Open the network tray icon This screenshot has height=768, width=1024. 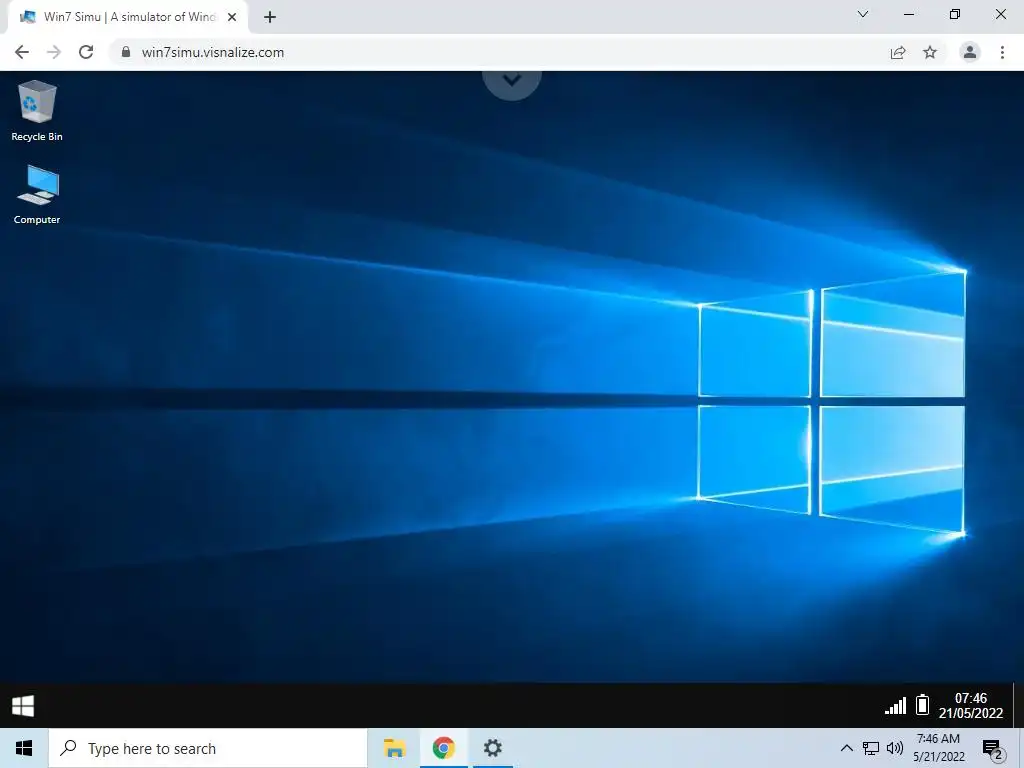click(871, 748)
